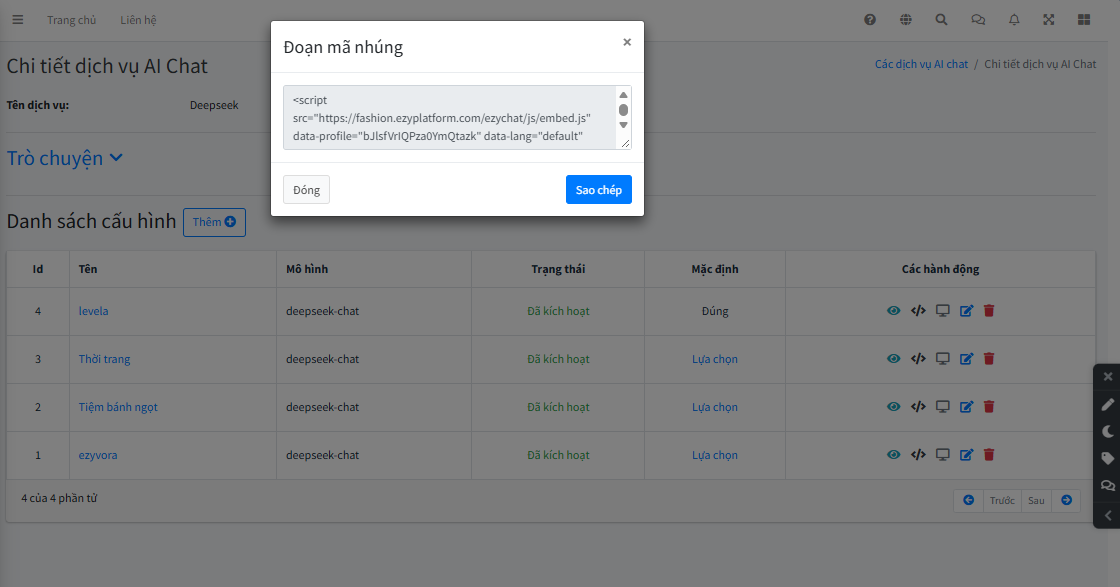This screenshot has width=1120, height=587.
Task: Edit the Thời trang configuration
Action: point(966,358)
